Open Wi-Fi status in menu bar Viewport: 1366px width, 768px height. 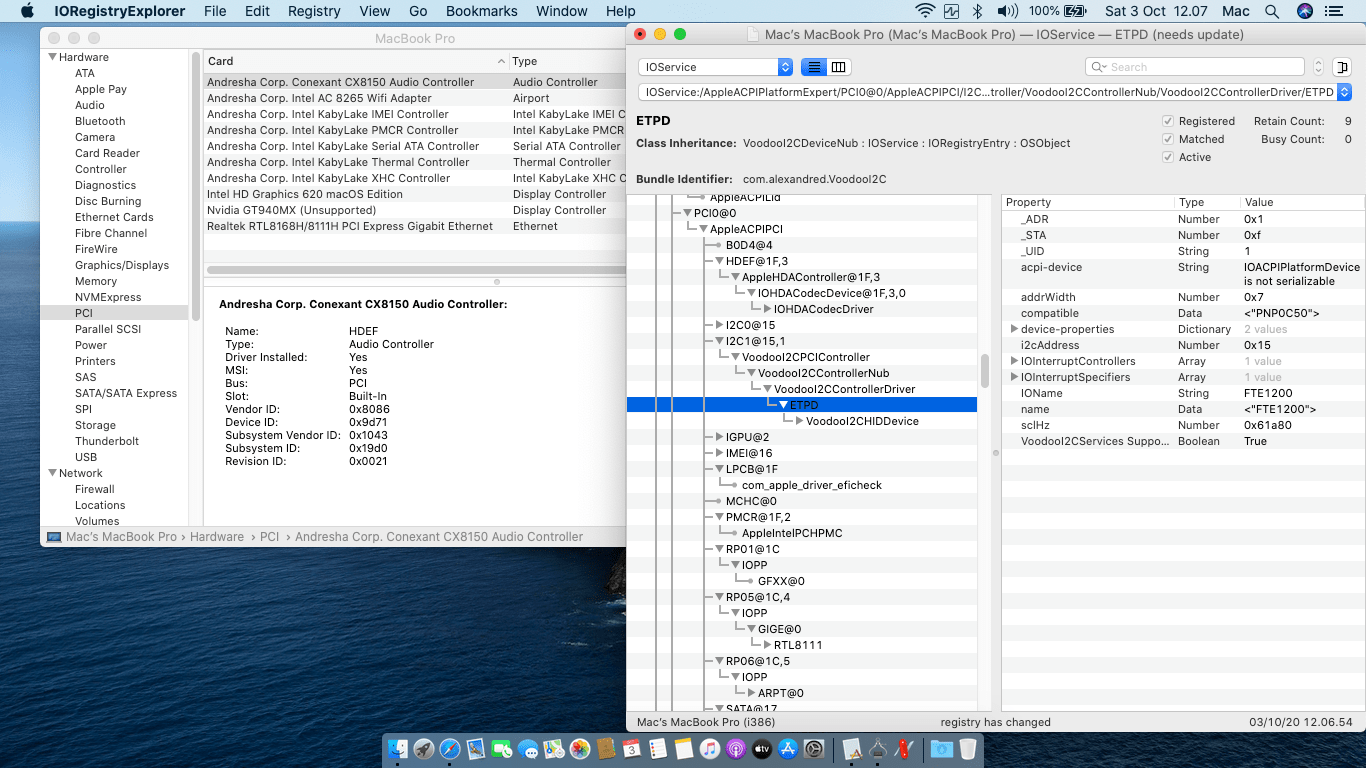[925, 11]
